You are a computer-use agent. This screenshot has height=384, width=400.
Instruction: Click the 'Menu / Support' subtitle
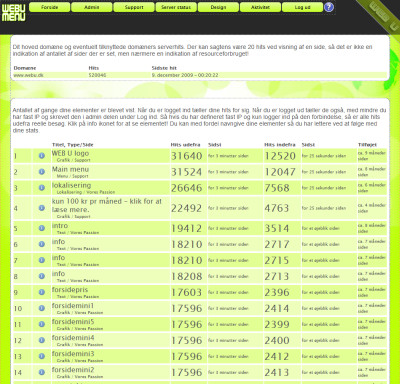point(72,176)
